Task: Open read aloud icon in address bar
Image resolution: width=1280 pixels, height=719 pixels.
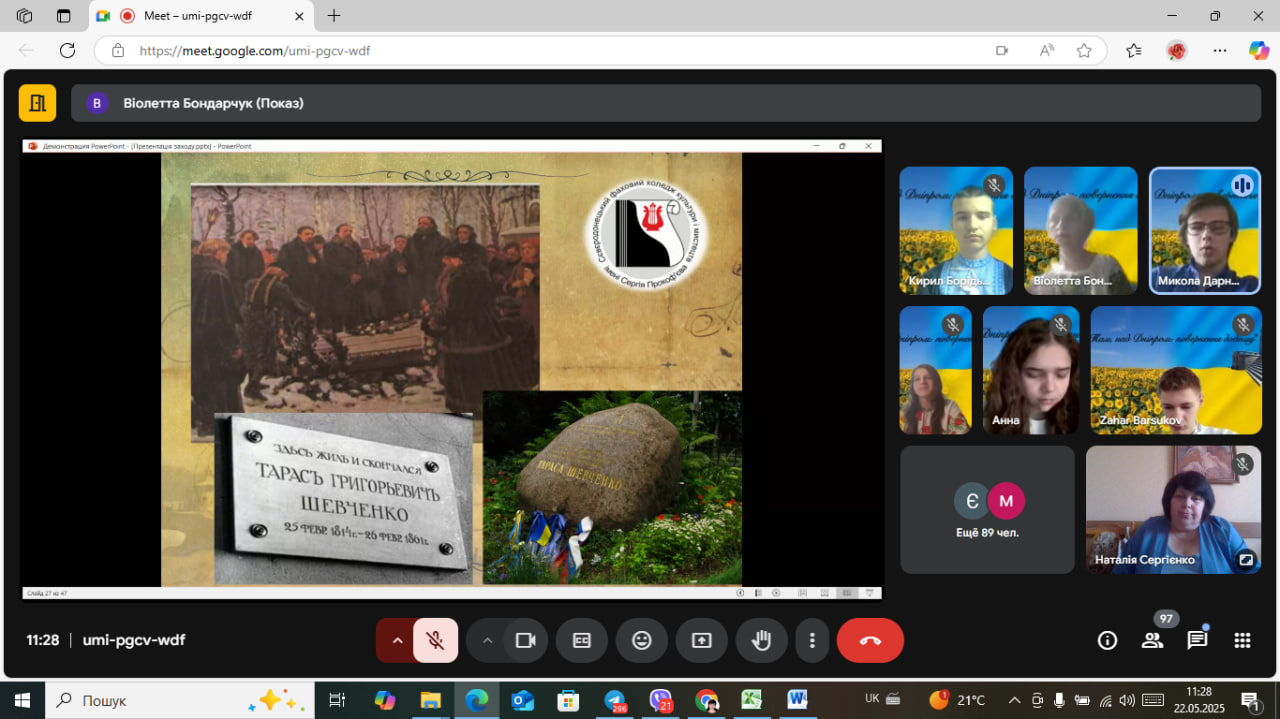Action: click(1046, 50)
